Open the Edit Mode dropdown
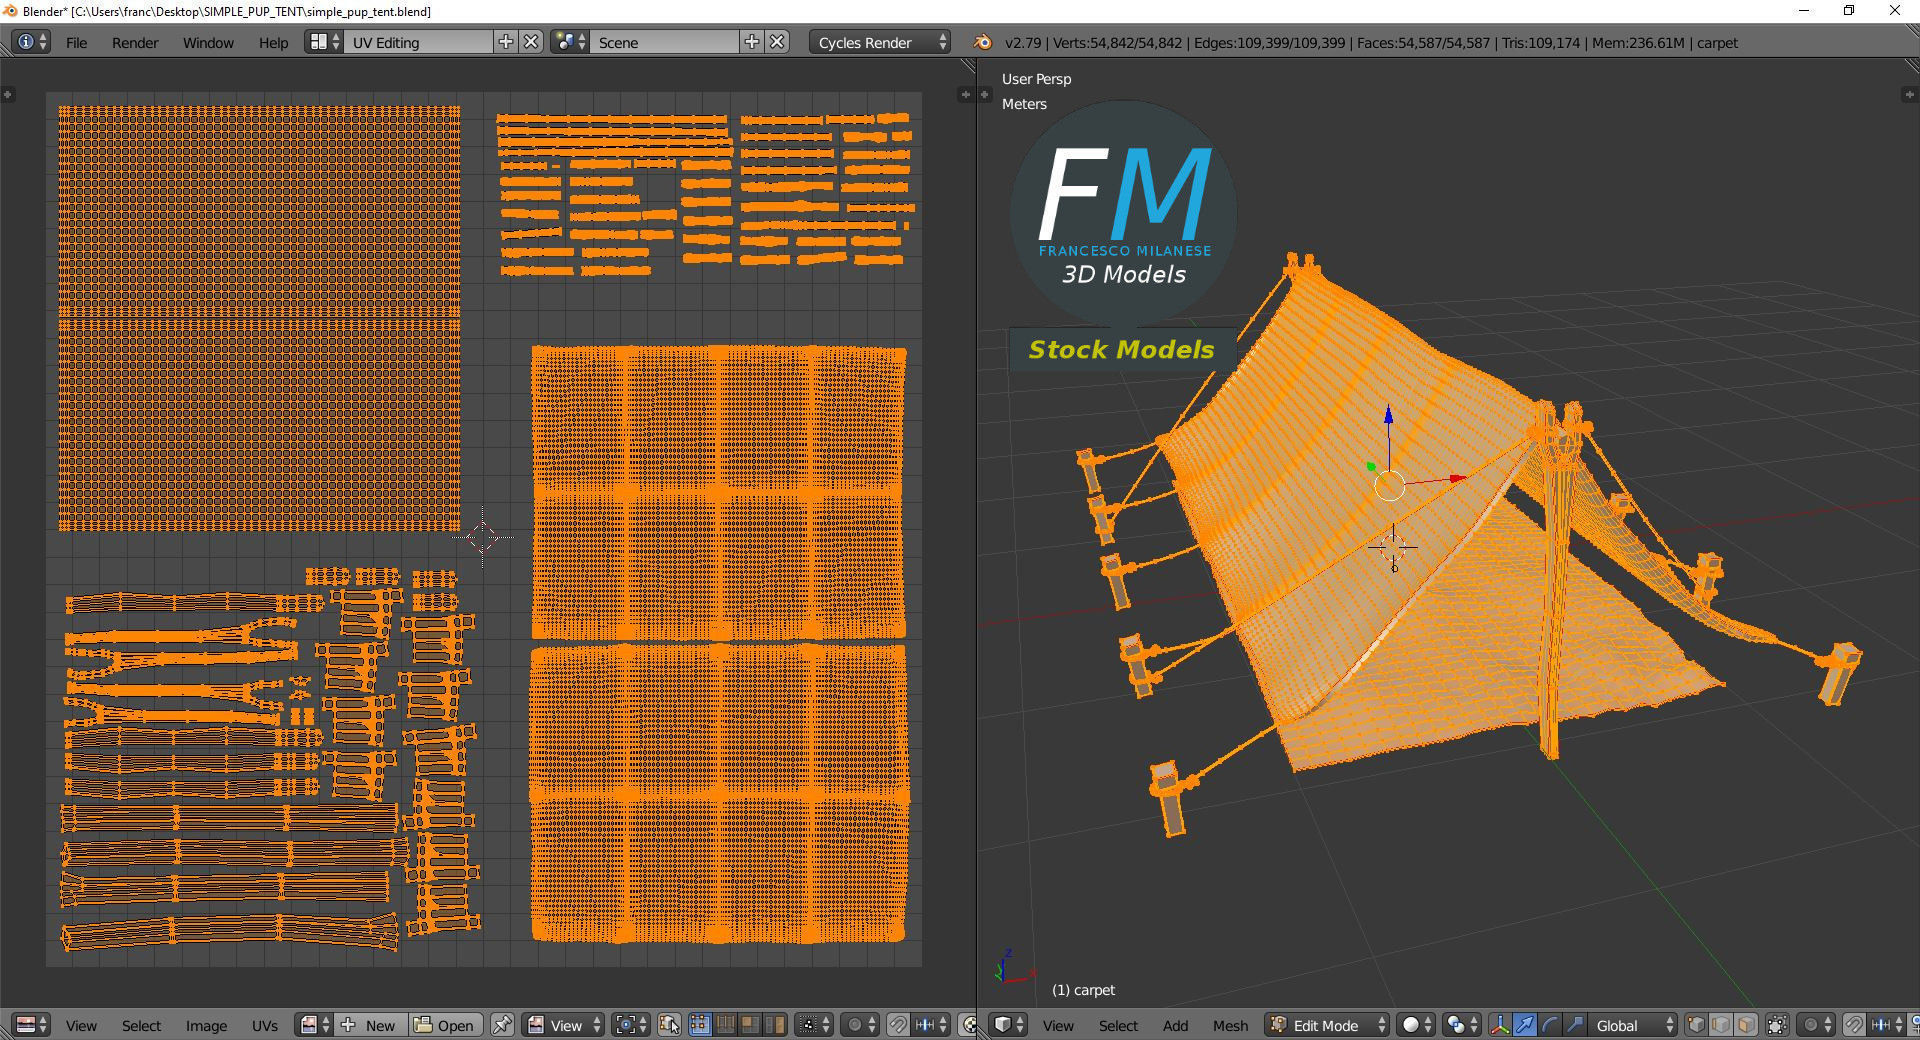 [1328, 1025]
